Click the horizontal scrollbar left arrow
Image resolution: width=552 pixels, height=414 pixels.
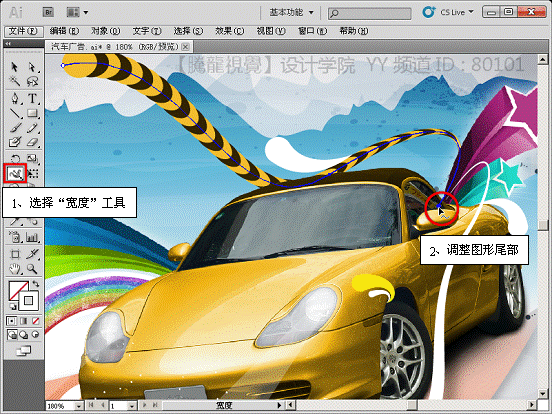(290, 406)
